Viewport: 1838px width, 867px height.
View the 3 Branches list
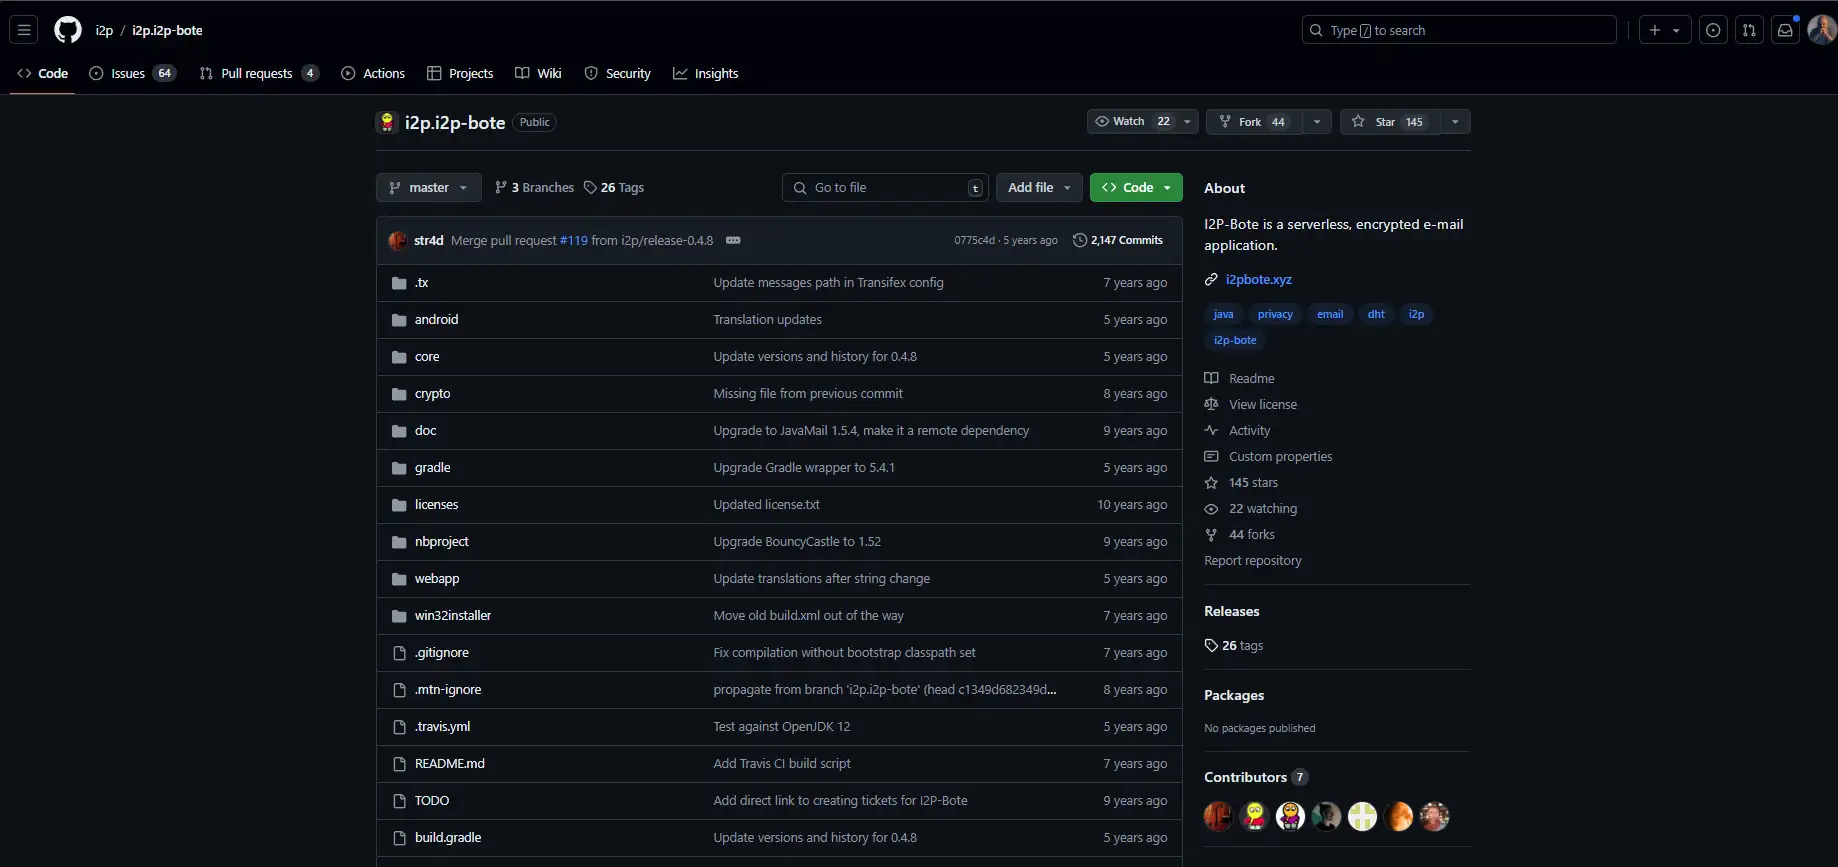535,188
